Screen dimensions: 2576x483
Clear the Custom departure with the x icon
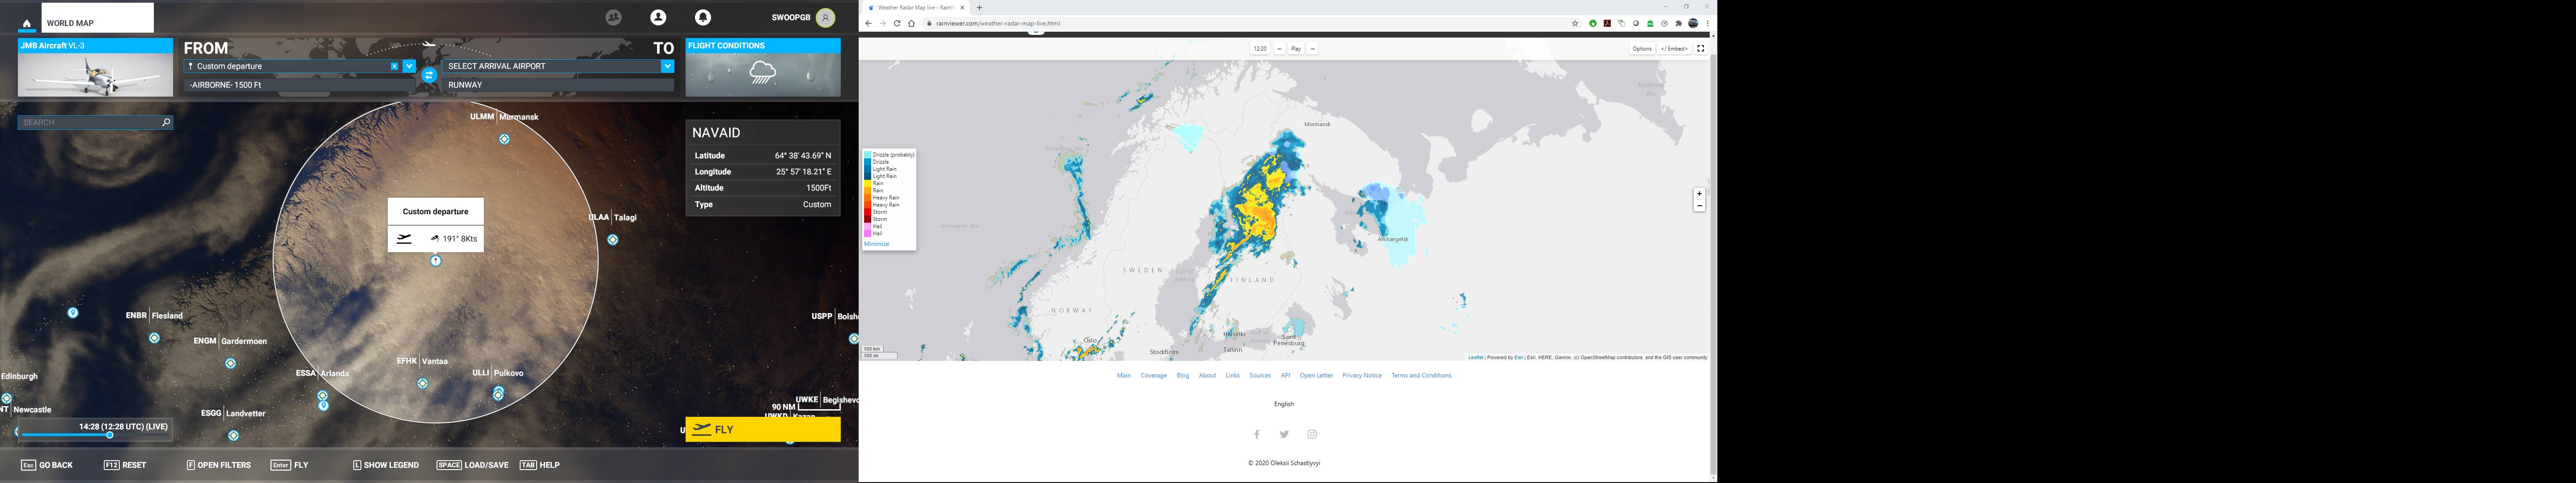pyautogui.click(x=394, y=66)
